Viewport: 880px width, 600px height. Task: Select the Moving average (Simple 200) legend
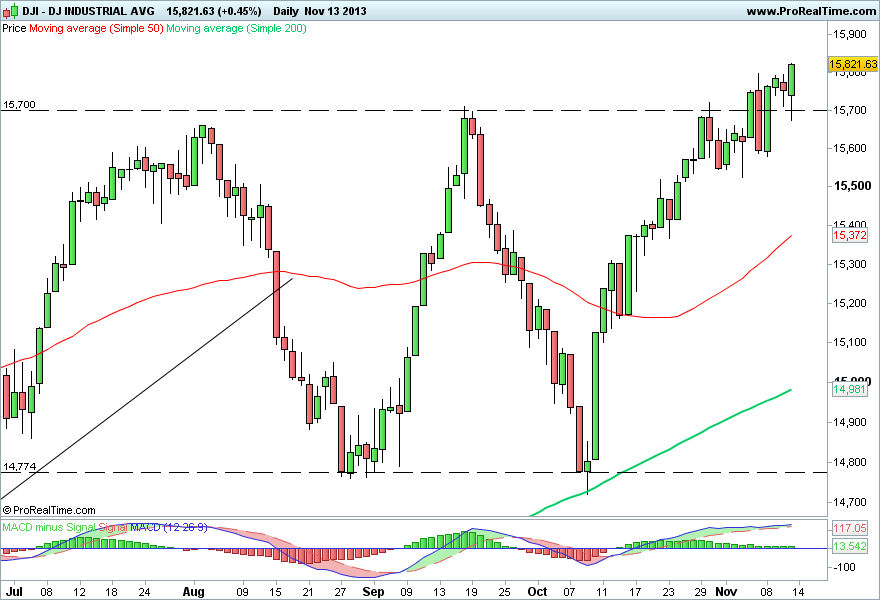click(x=236, y=28)
